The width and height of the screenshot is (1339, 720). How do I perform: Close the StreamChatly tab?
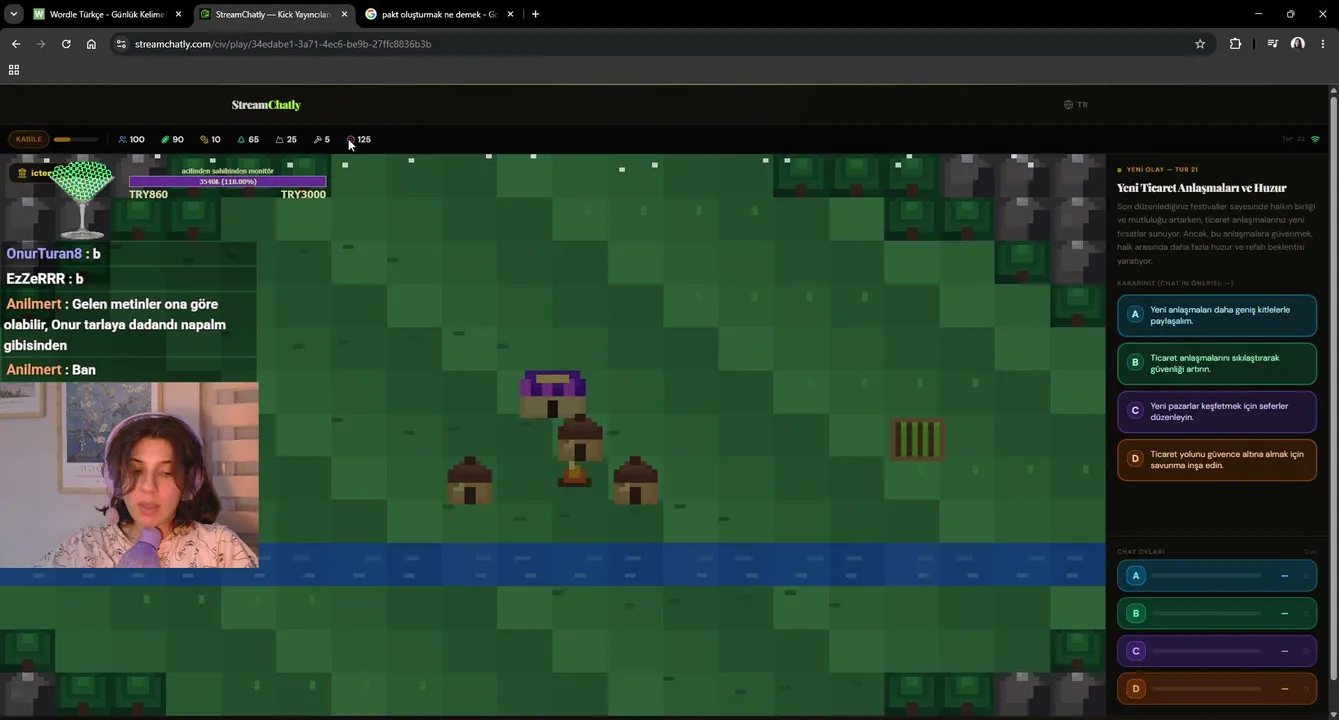click(345, 14)
